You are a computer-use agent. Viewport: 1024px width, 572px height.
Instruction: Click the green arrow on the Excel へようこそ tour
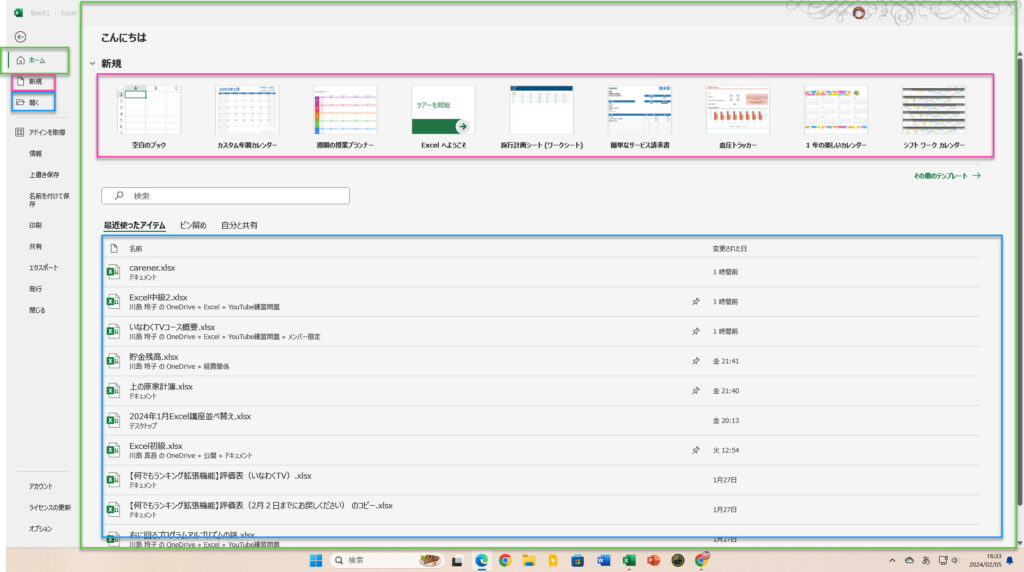click(x=462, y=126)
